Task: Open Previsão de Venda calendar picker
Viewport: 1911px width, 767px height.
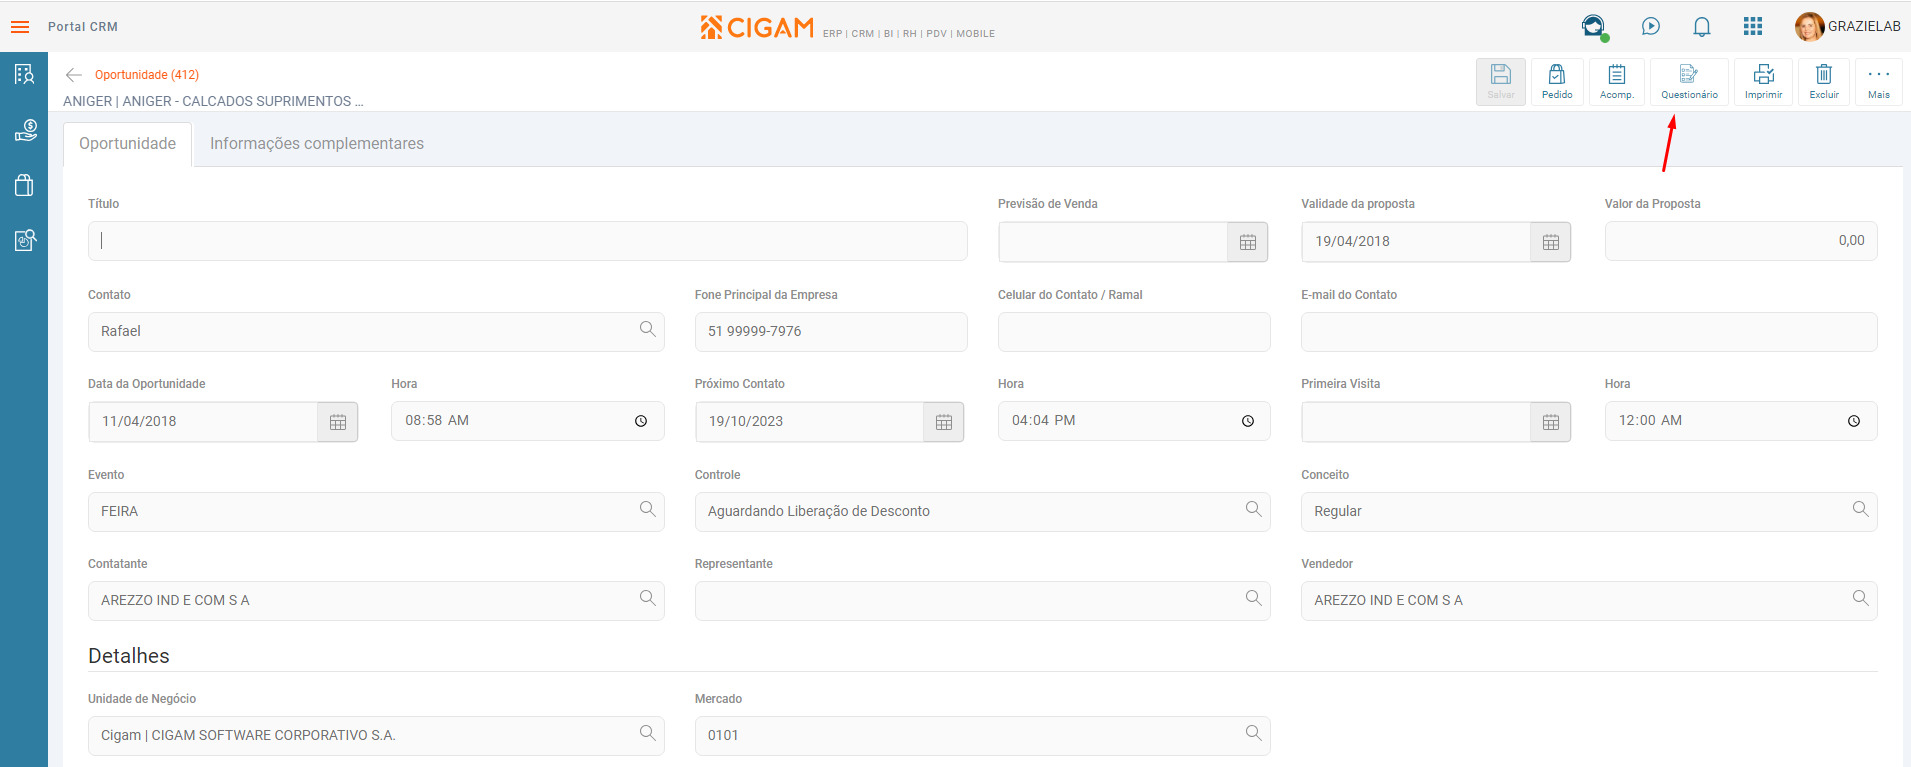Action: [1247, 242]
